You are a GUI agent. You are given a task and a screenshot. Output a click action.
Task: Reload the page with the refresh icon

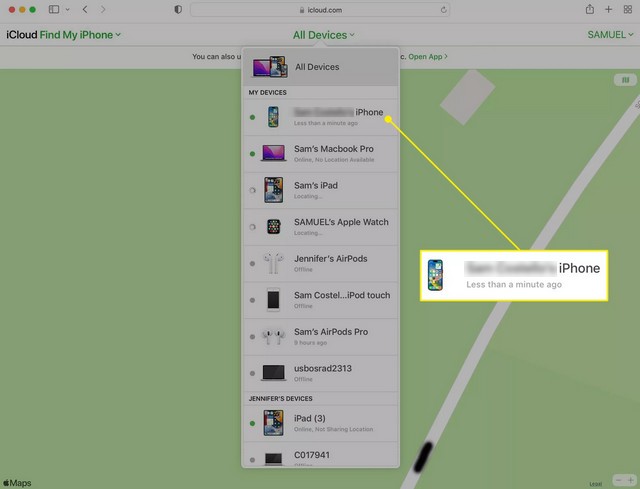tap(443, 10)
